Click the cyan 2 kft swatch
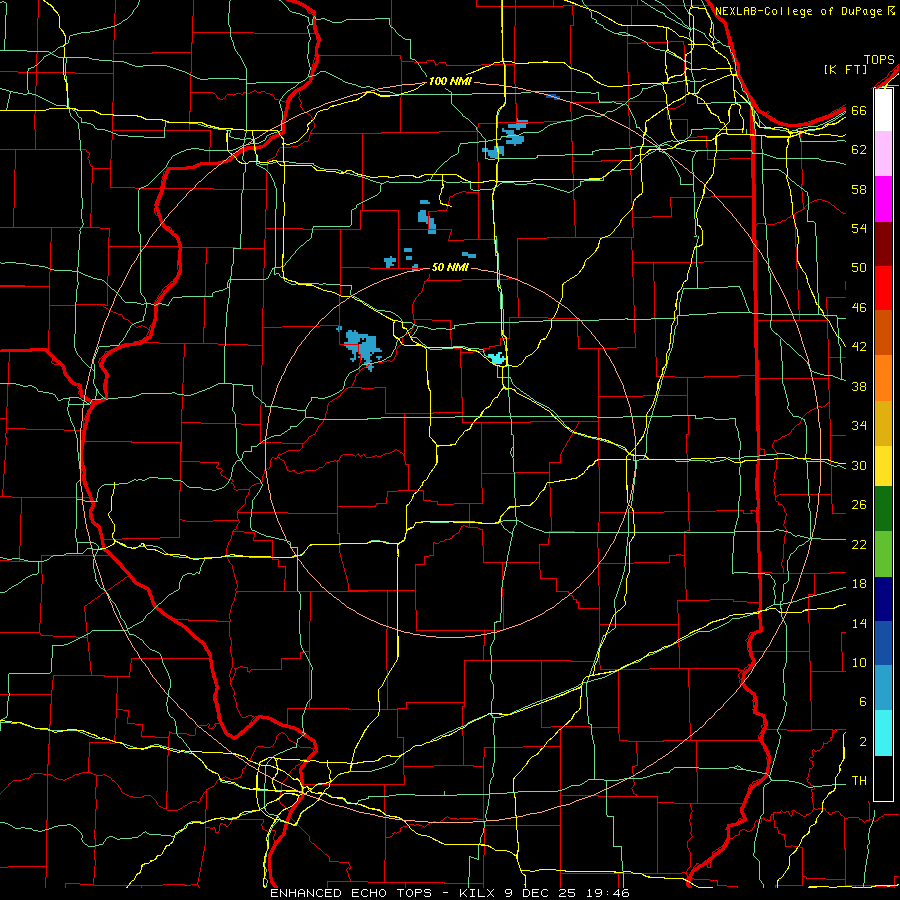 [883, 733]
